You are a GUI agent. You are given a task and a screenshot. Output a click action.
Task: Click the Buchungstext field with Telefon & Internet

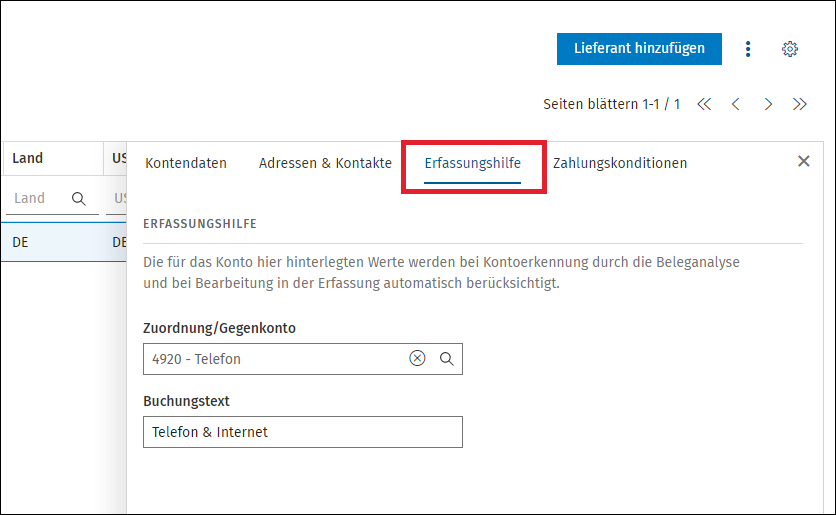pos(303,432)
